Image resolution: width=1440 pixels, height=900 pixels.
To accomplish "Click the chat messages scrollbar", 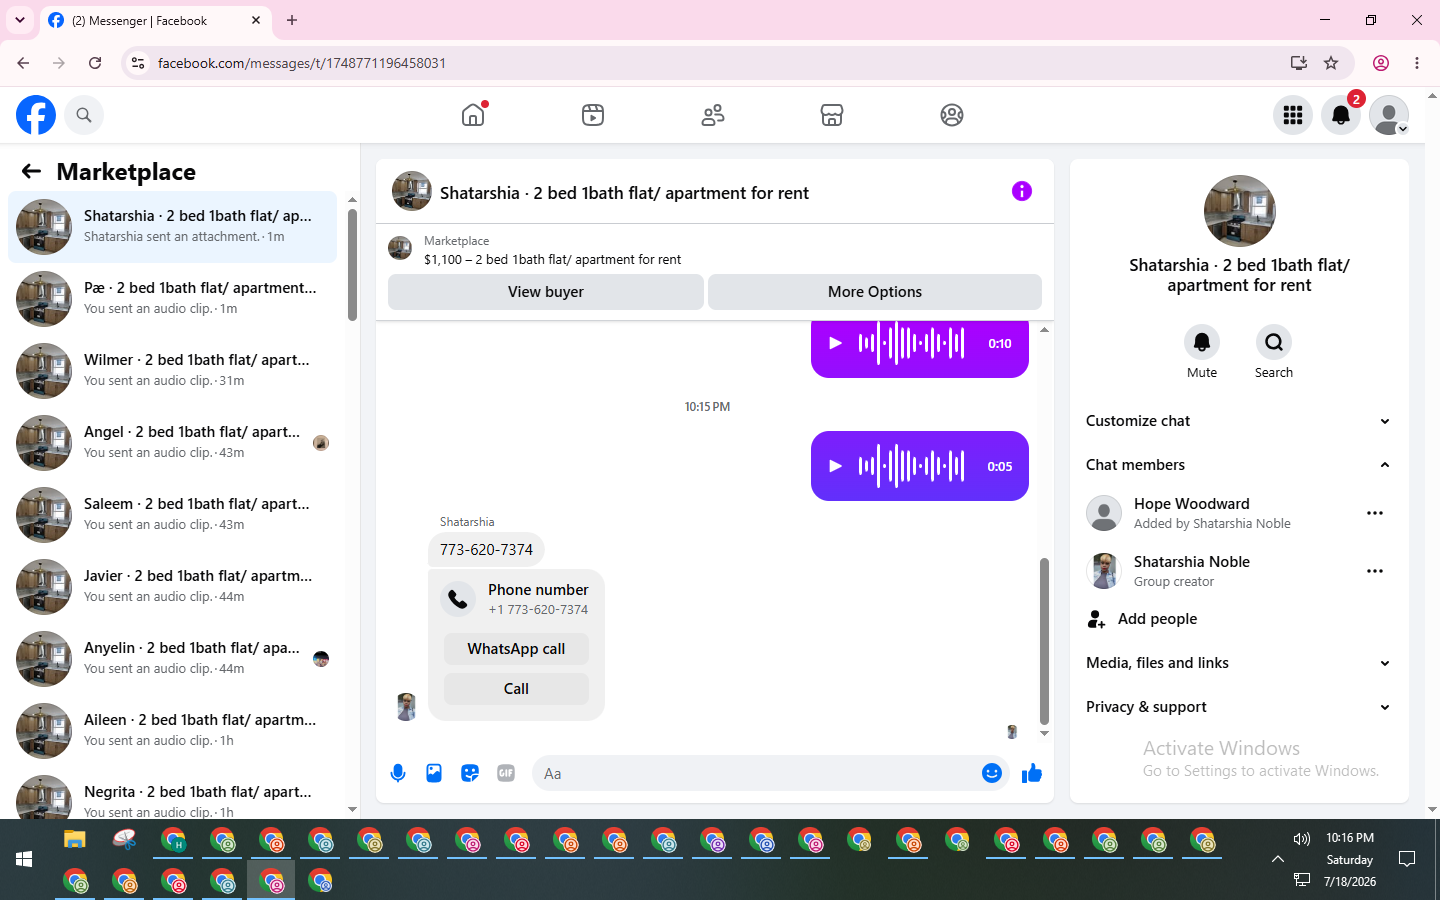I will coord(1044,641).
